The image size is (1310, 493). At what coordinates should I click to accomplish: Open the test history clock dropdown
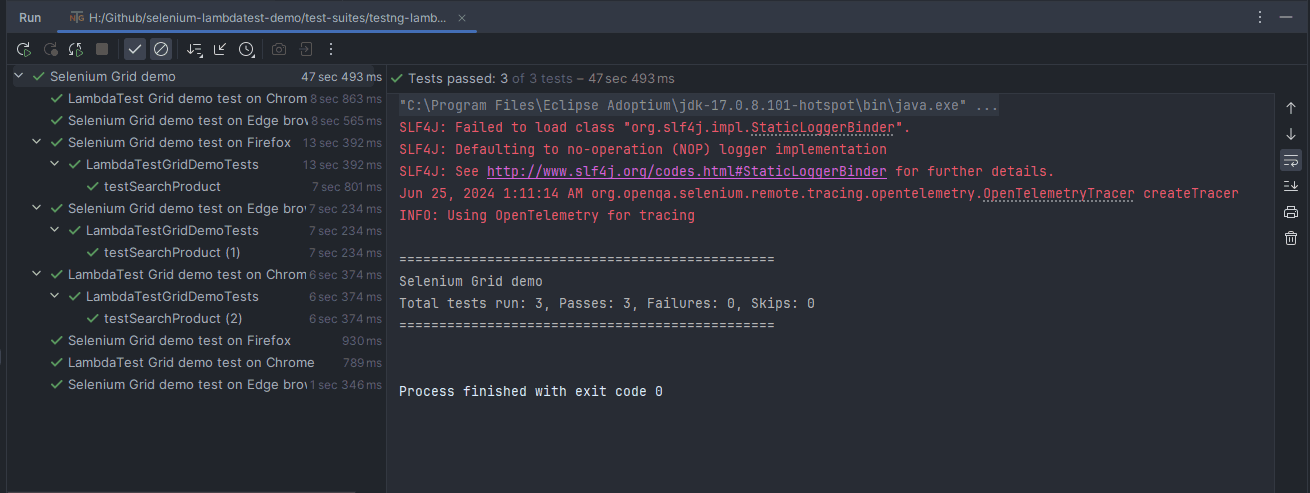click(x=246, y=49)
